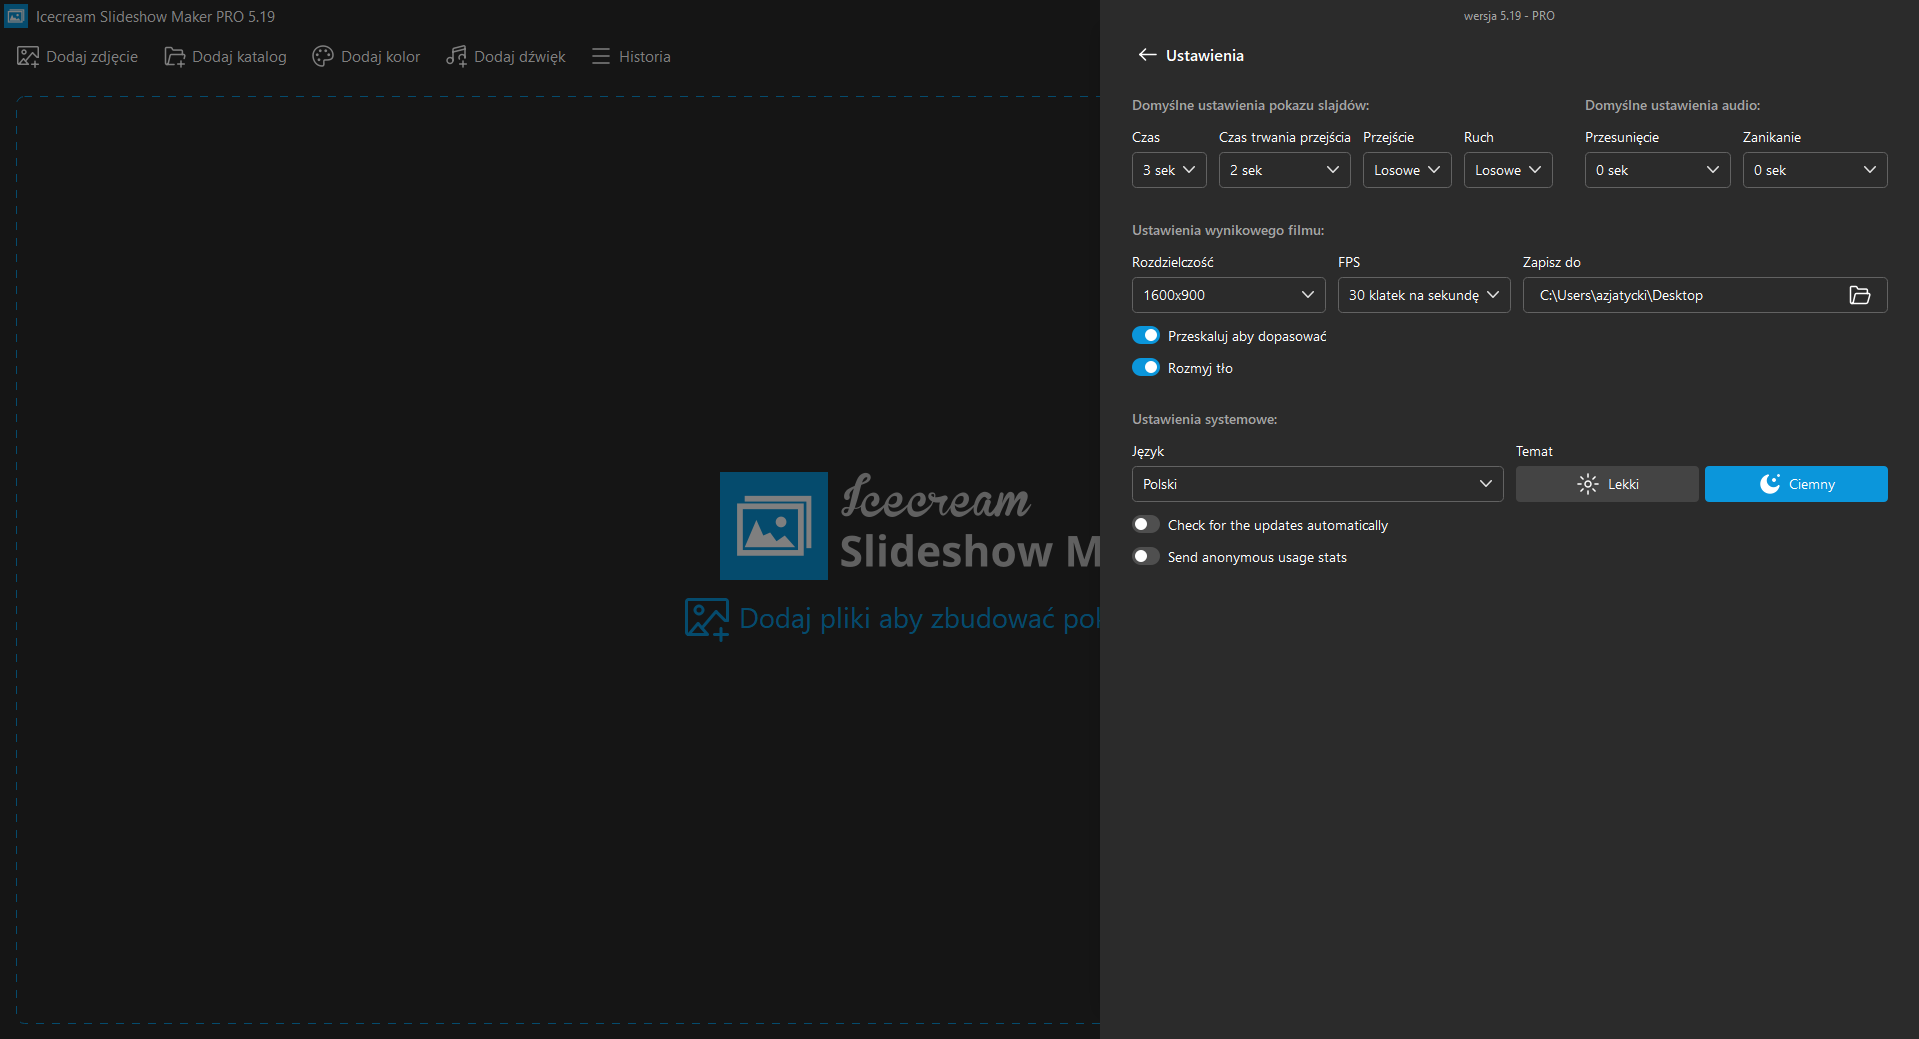Click the Ustawienia back heading

[x=1204, y=55]
